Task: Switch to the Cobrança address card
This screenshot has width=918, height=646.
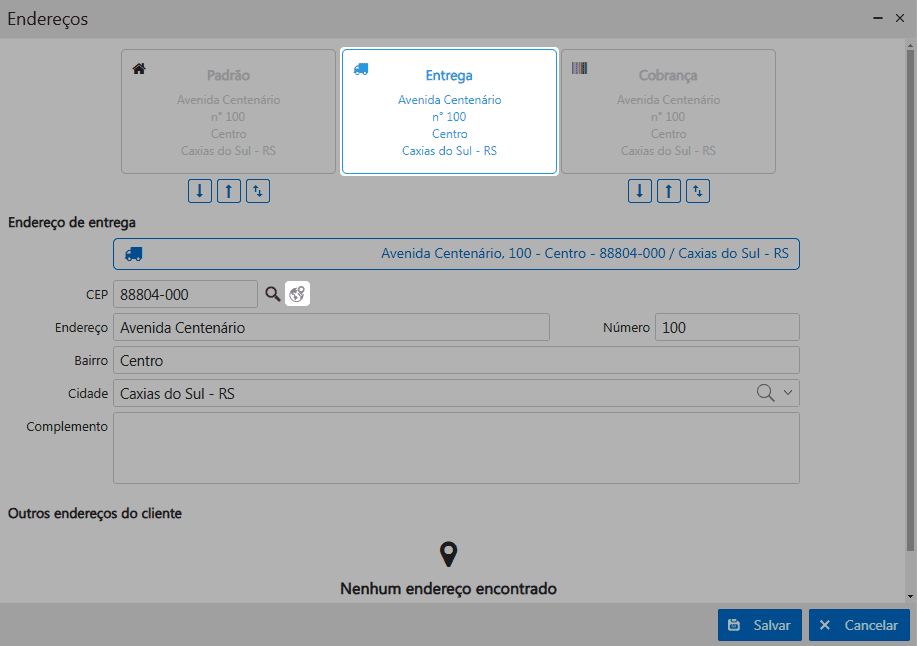Action: pos(668,112)
